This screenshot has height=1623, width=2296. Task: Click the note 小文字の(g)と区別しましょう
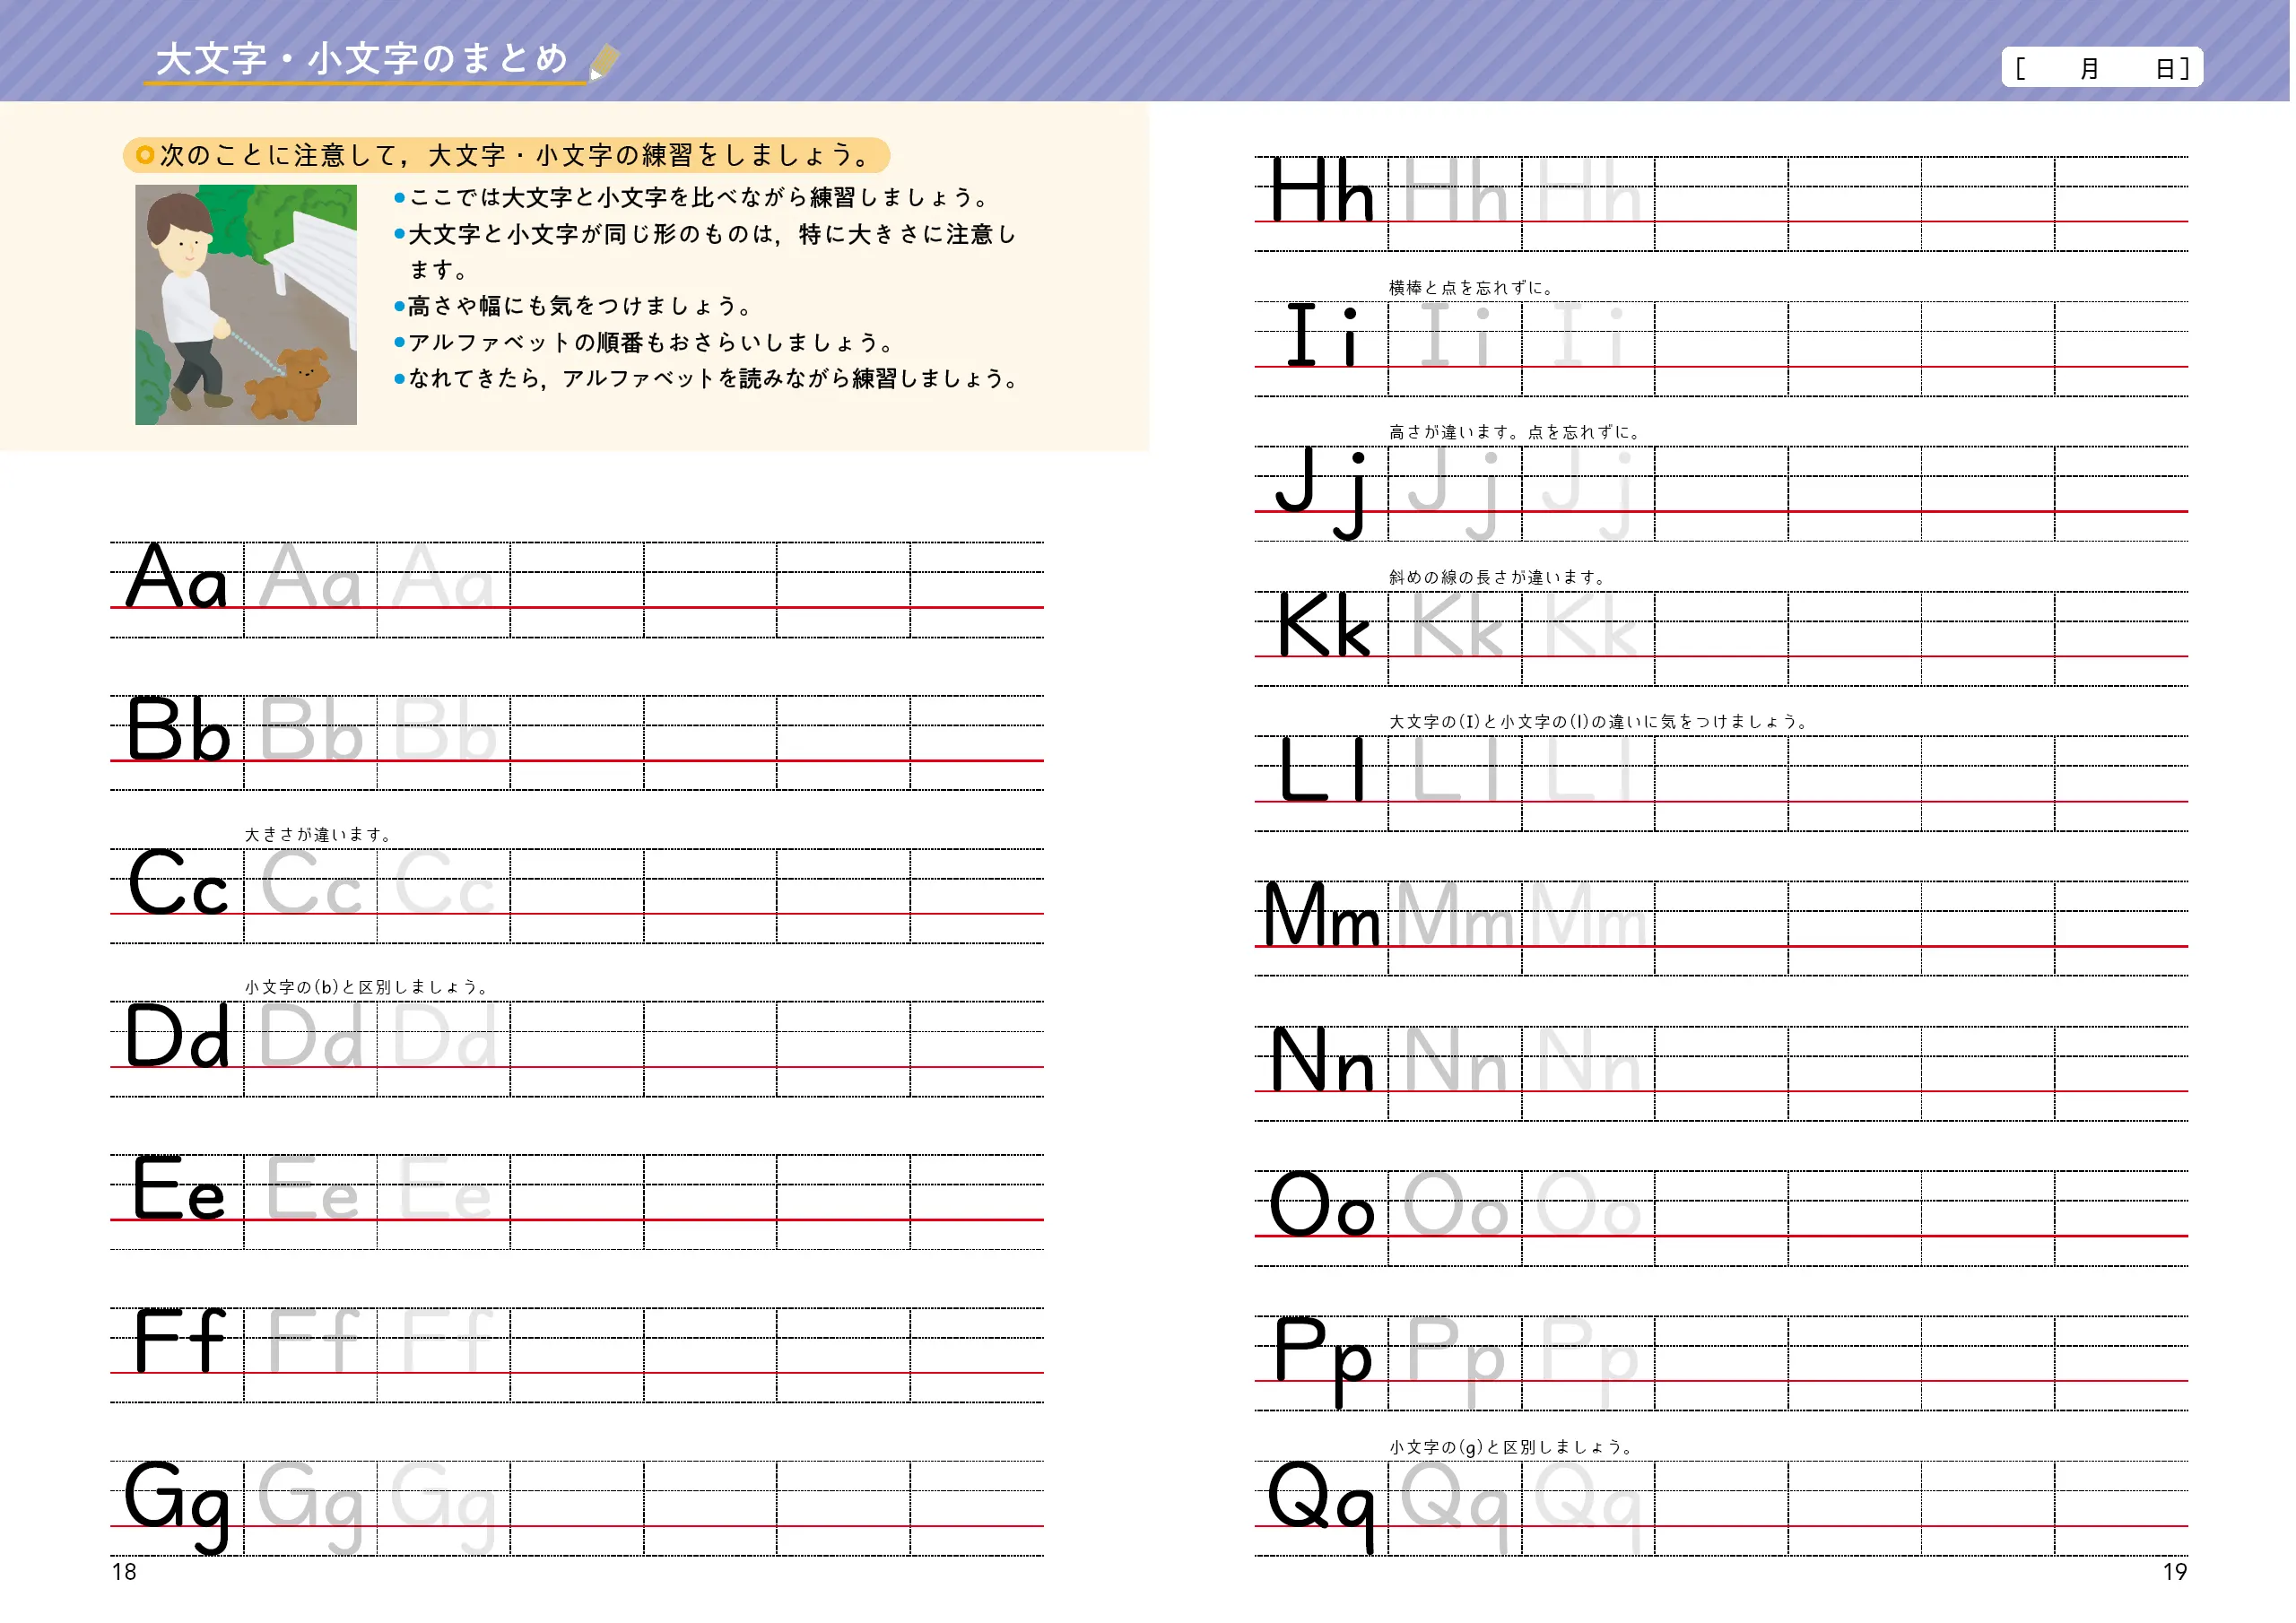pos(1511,1448)
